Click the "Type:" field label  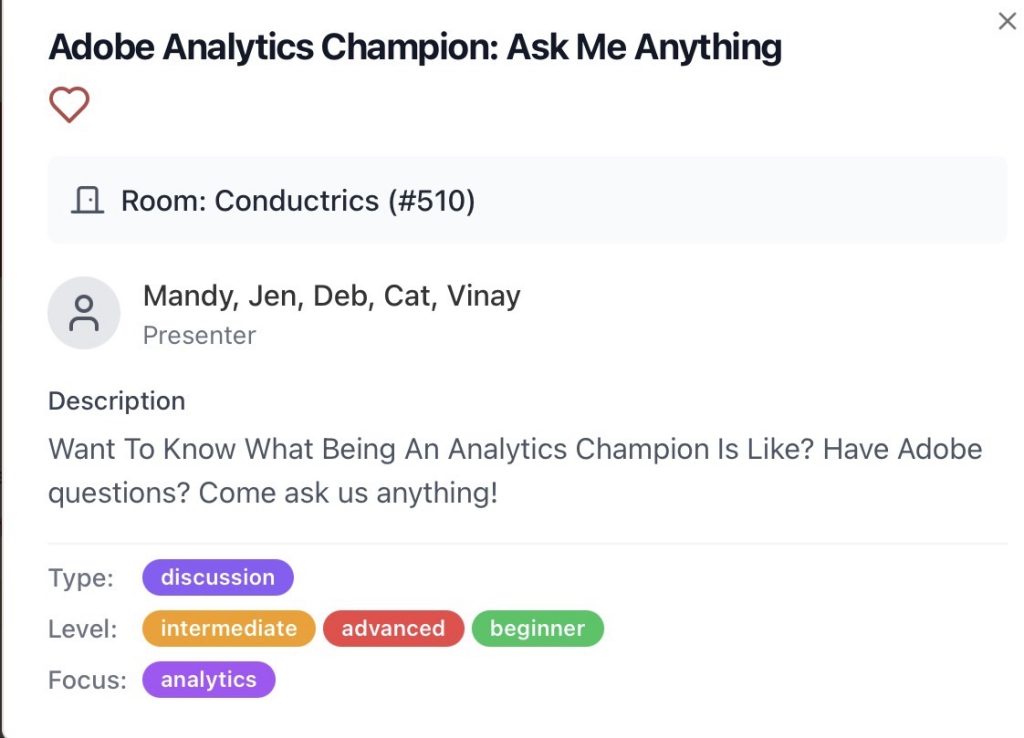click(81, 577)
